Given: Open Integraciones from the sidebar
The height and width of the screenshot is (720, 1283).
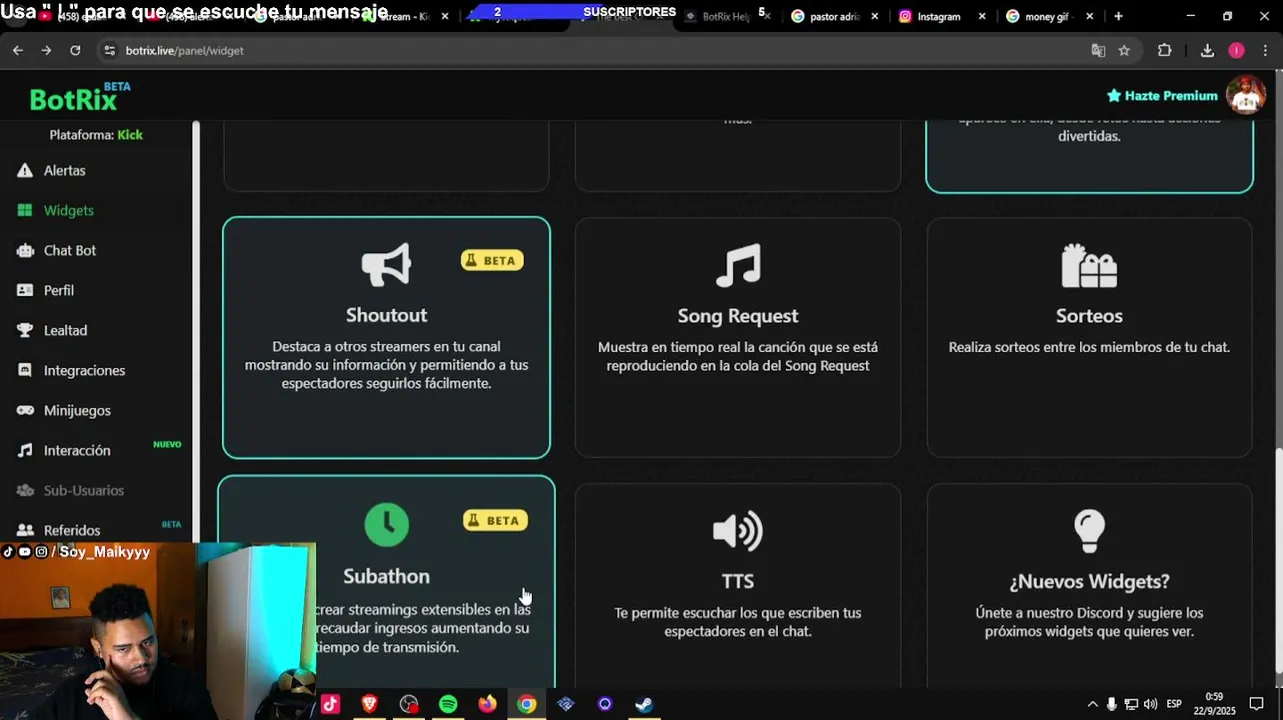Looking at the screenshot, I should point(84,371).
